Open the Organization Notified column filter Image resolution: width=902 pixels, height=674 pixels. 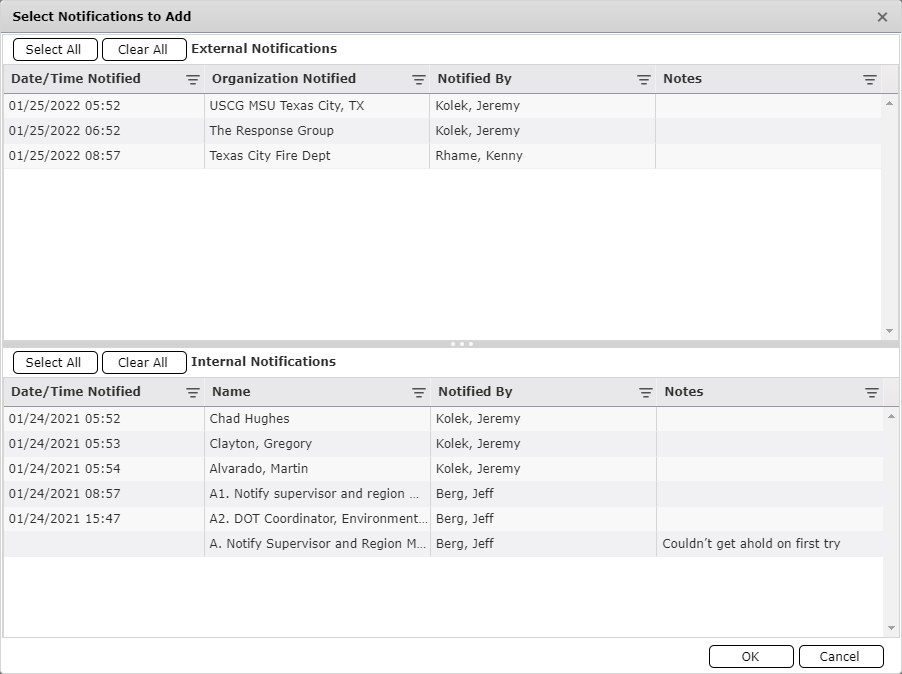[419, 79]
